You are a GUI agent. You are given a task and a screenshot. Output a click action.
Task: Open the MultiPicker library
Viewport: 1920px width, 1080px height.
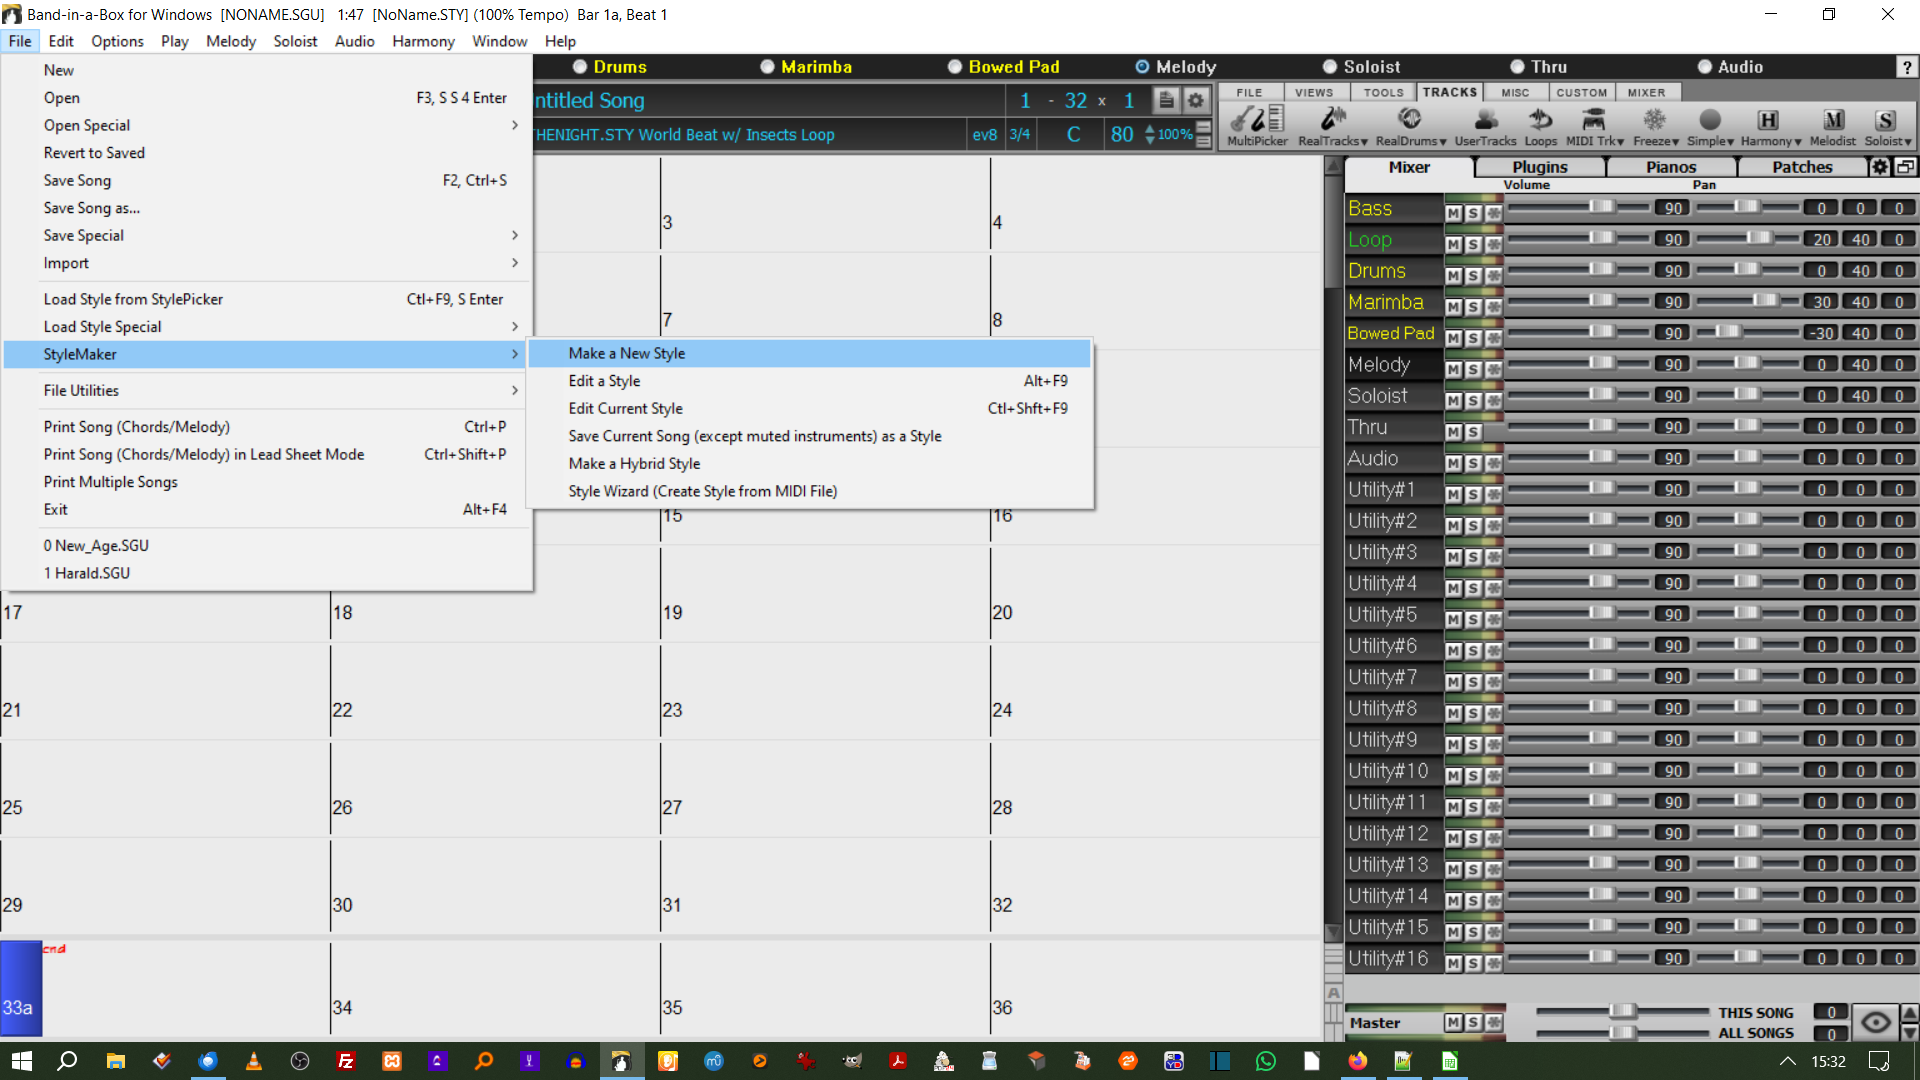click(1257, 126)
